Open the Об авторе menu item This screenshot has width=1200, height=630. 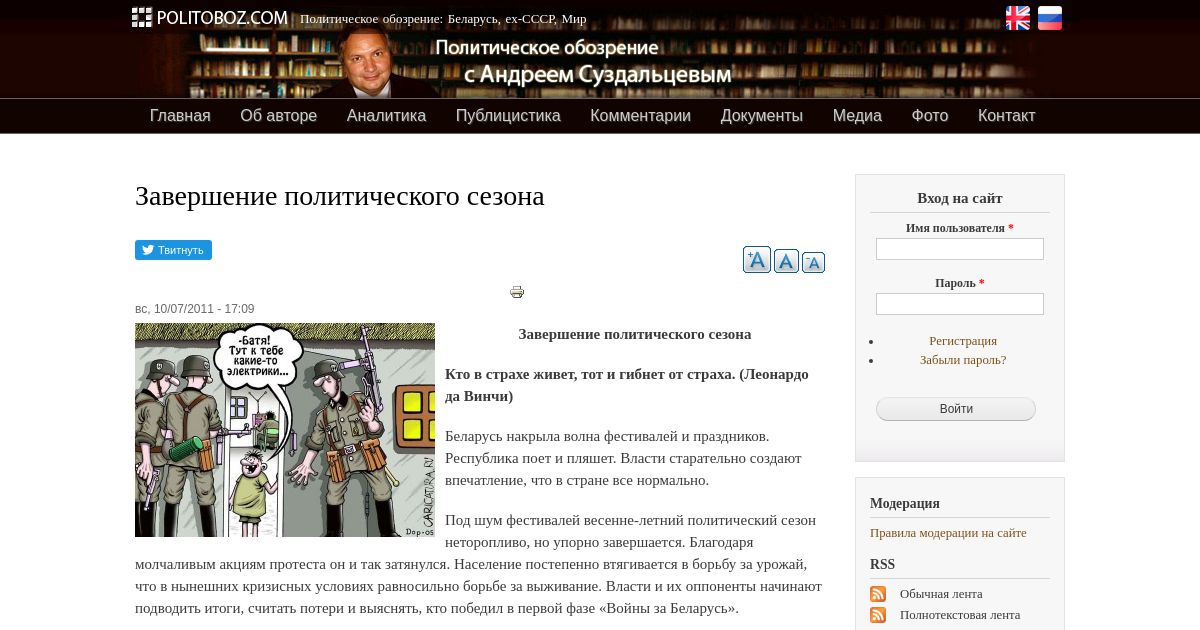278,116
